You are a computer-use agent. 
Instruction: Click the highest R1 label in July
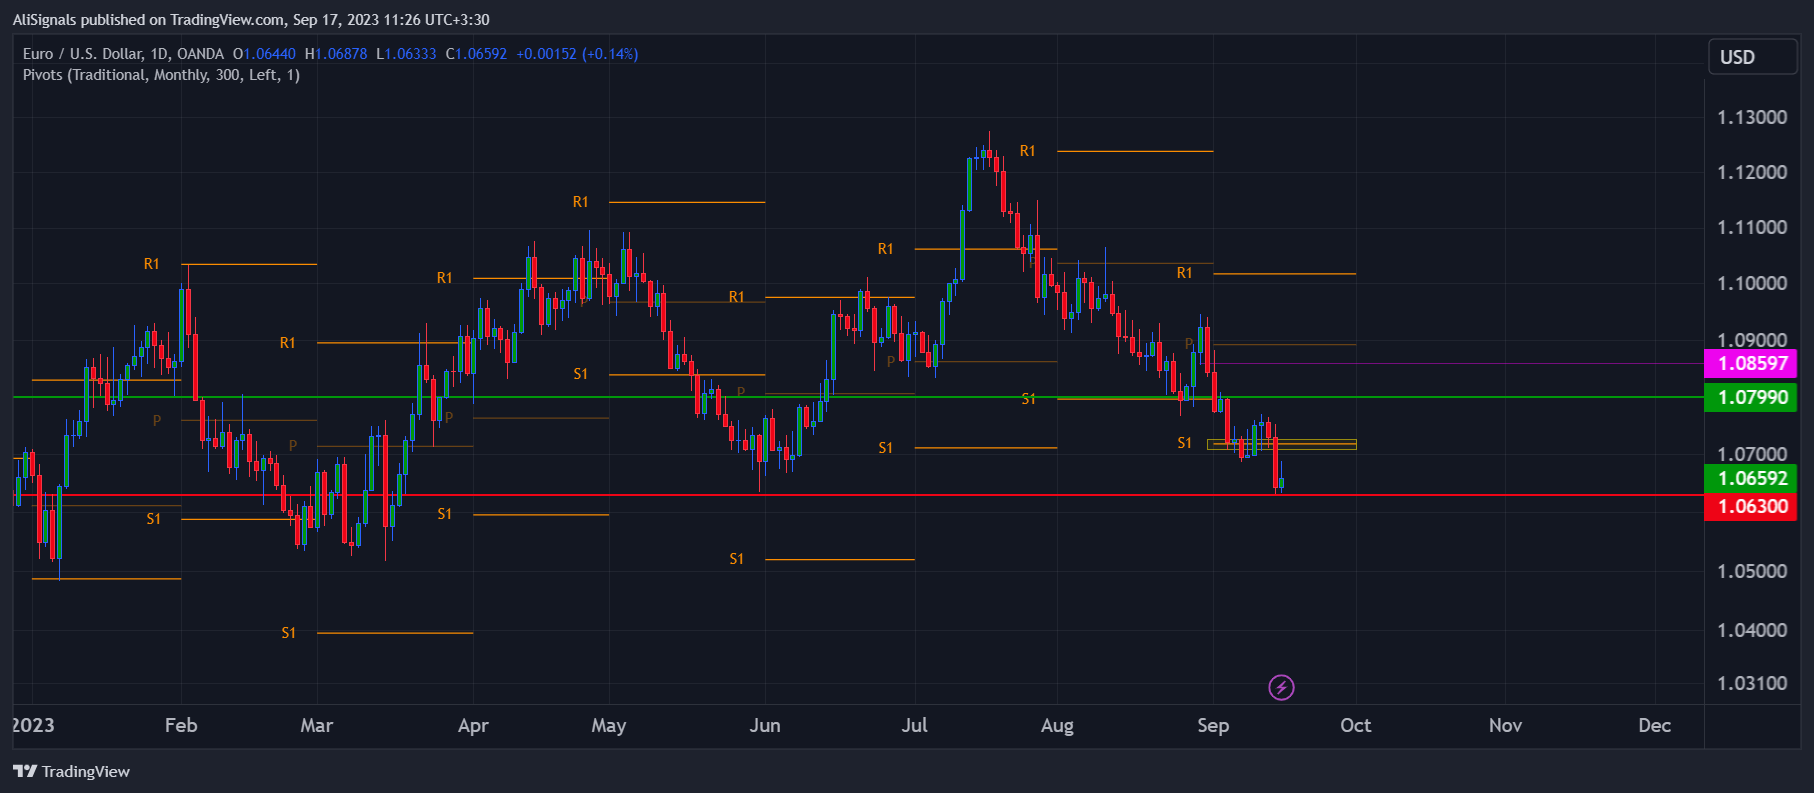point(1028,151)
